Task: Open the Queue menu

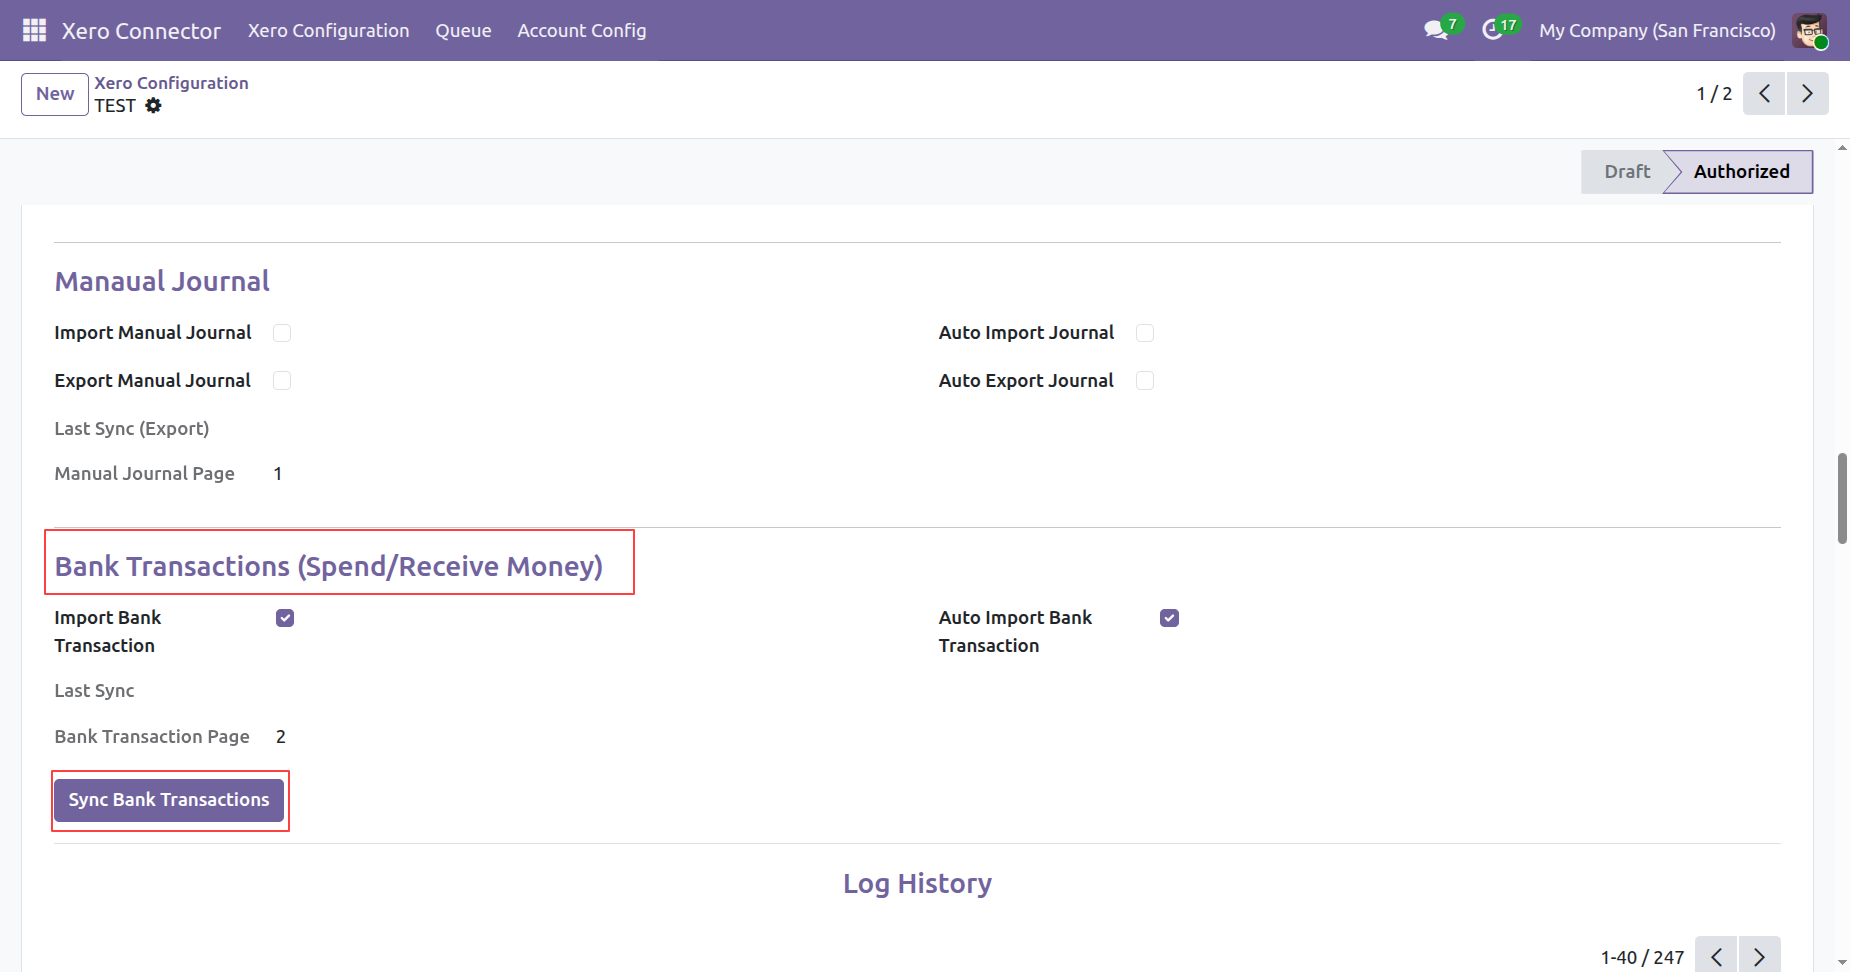Action: tap(463, 30)
